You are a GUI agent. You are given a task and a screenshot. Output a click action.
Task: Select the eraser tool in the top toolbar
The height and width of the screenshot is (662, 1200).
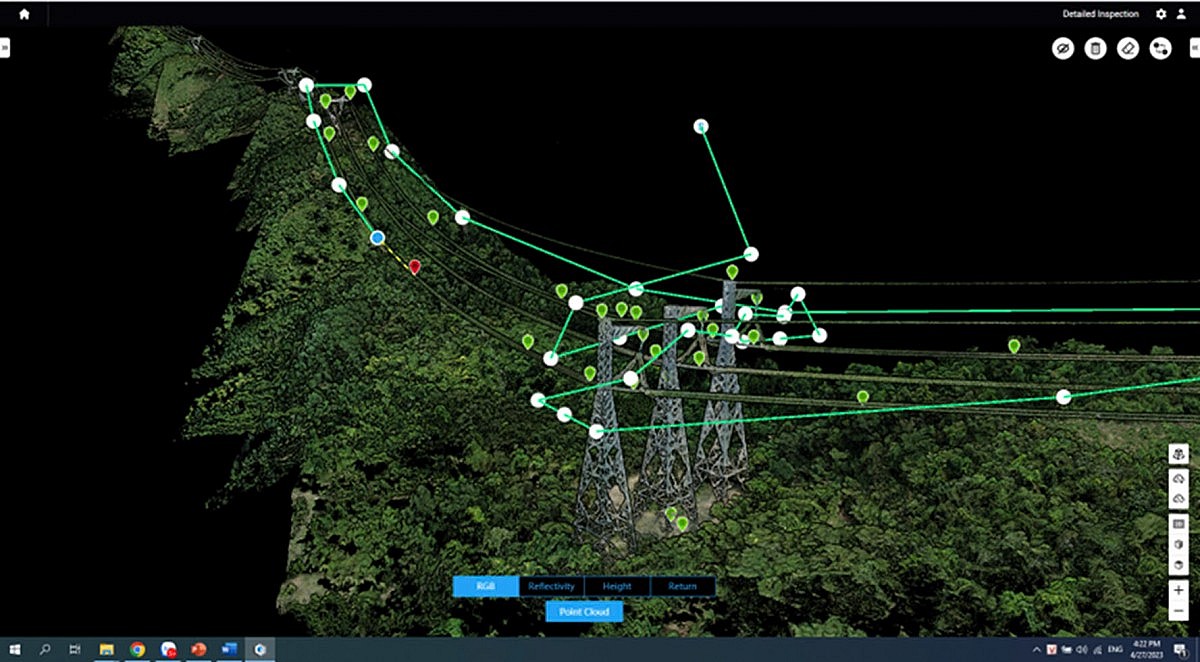(x=1126, y=48)
